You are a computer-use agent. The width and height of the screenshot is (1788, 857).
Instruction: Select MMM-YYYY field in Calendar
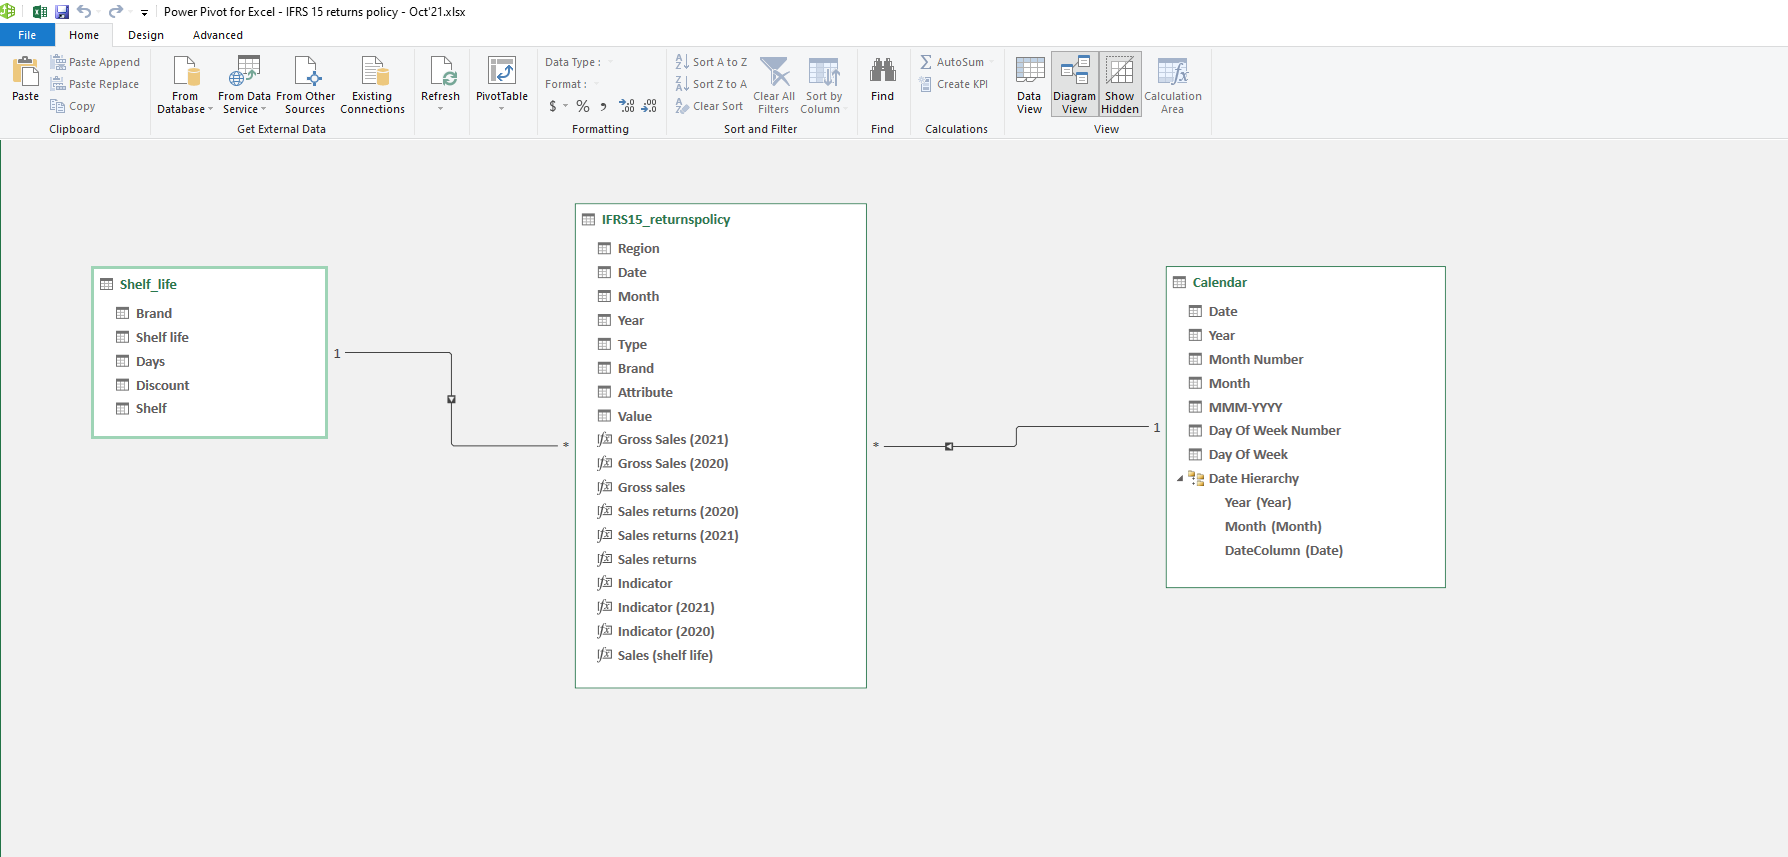pyautogui.click(x=1245, y=407)
